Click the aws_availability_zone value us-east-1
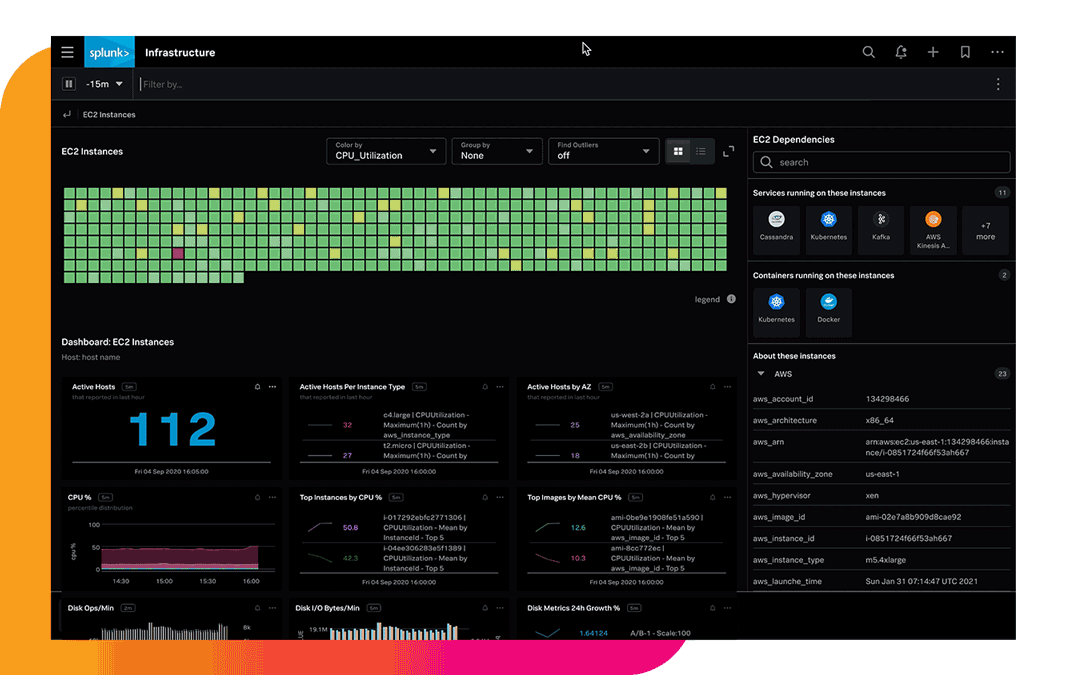The height and width of the screenshot is (675, 1066). coord(882,474)
